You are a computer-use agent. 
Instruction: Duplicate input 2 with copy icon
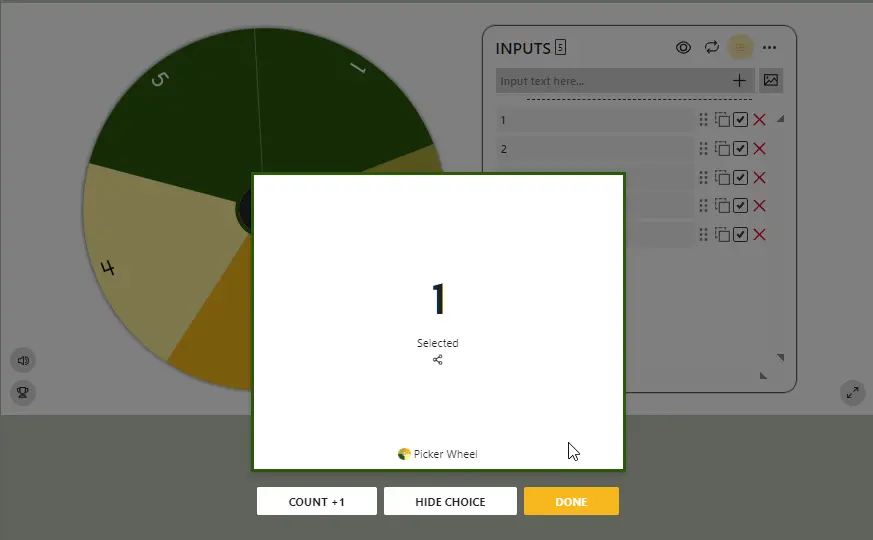(x=722, y=149)
